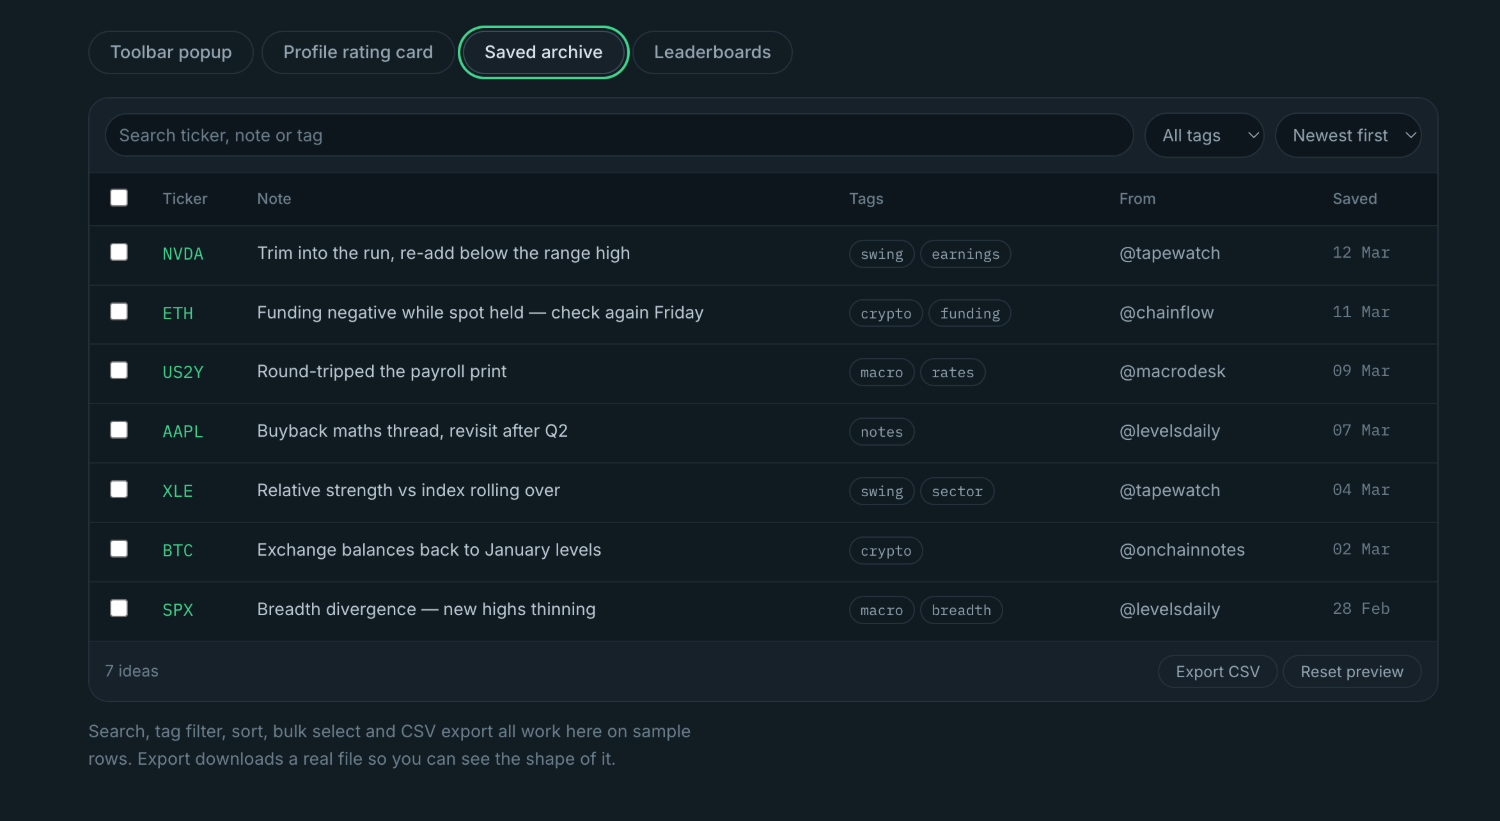Select the ETH row checkbox
The image size is (1500, 821).
(119, 311)
